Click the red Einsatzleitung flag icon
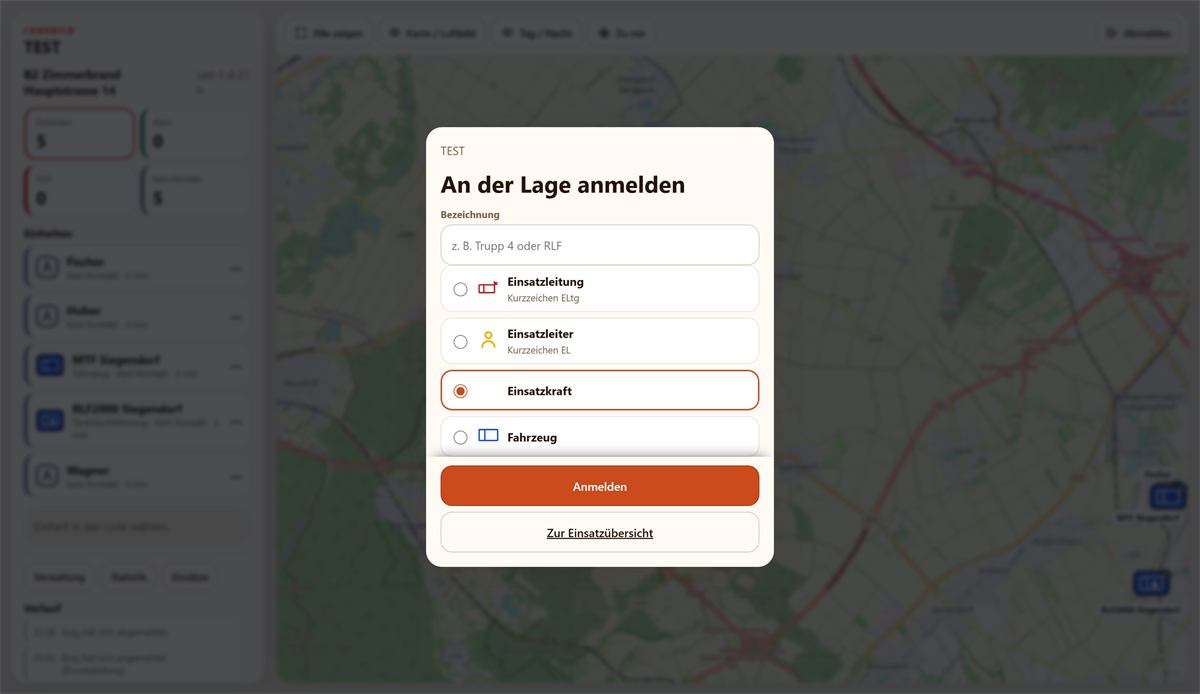Image resolution: width=1200 pixels, height=694 pixels. tap(488, 288)
